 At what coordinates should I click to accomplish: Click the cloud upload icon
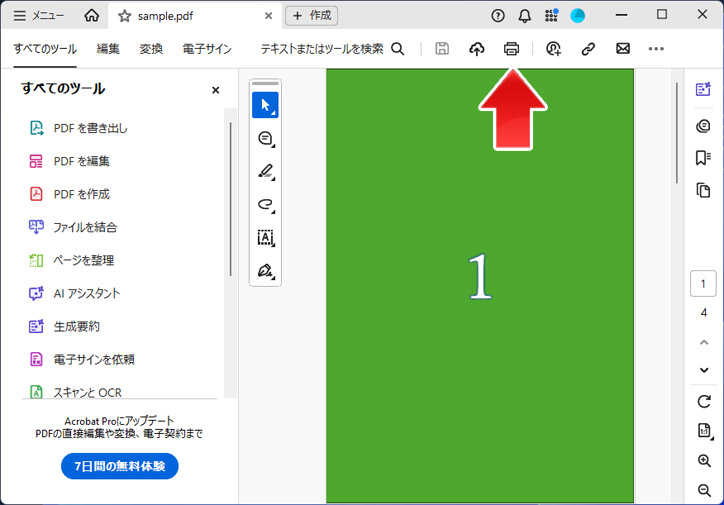(x=477, y=48)
